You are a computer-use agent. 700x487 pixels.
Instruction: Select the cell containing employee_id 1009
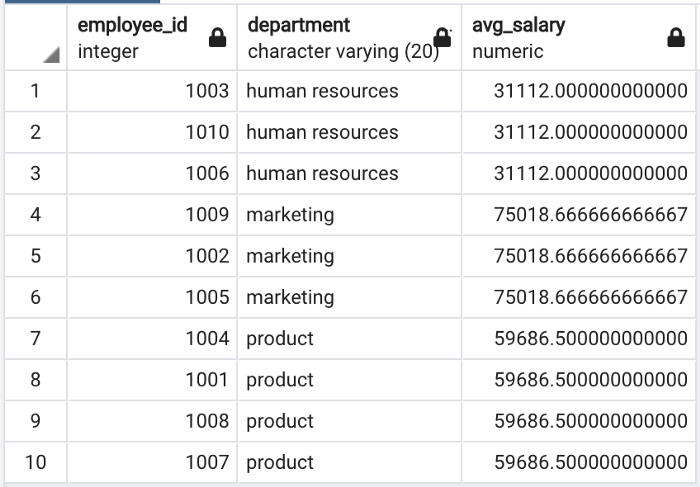point(152,215)
